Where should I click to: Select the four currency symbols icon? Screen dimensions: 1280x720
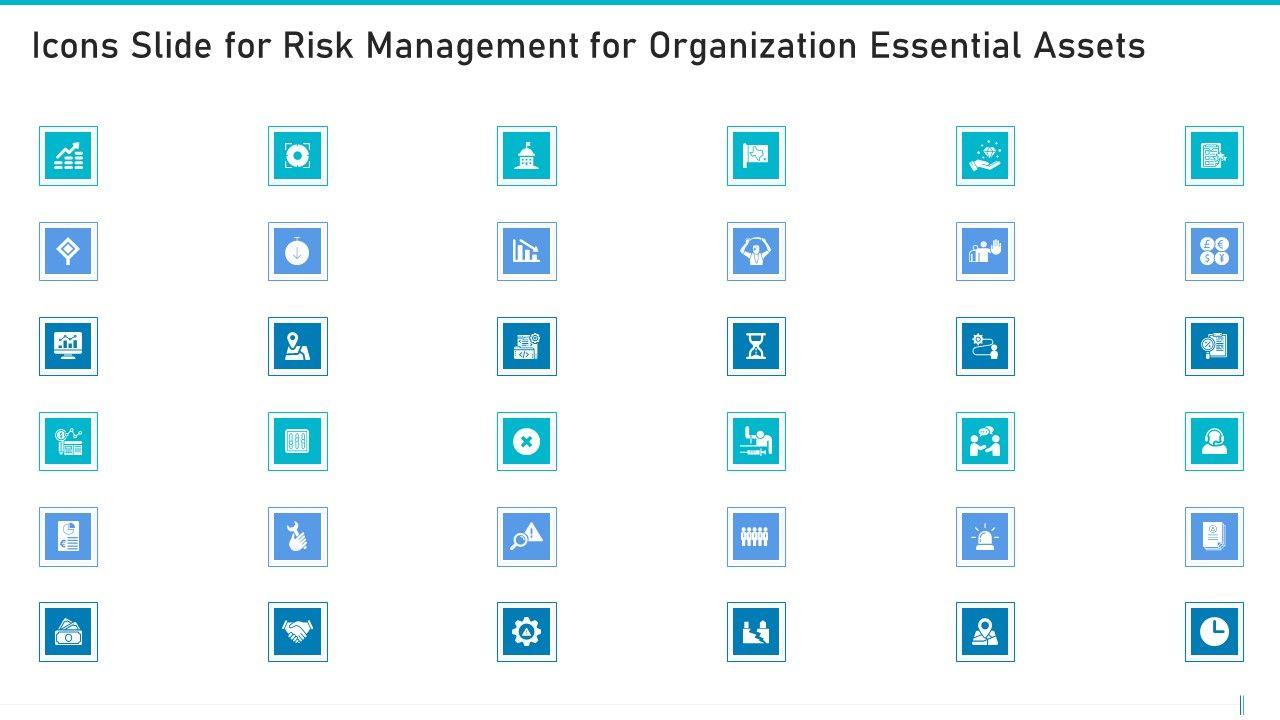coord(1214,251)
